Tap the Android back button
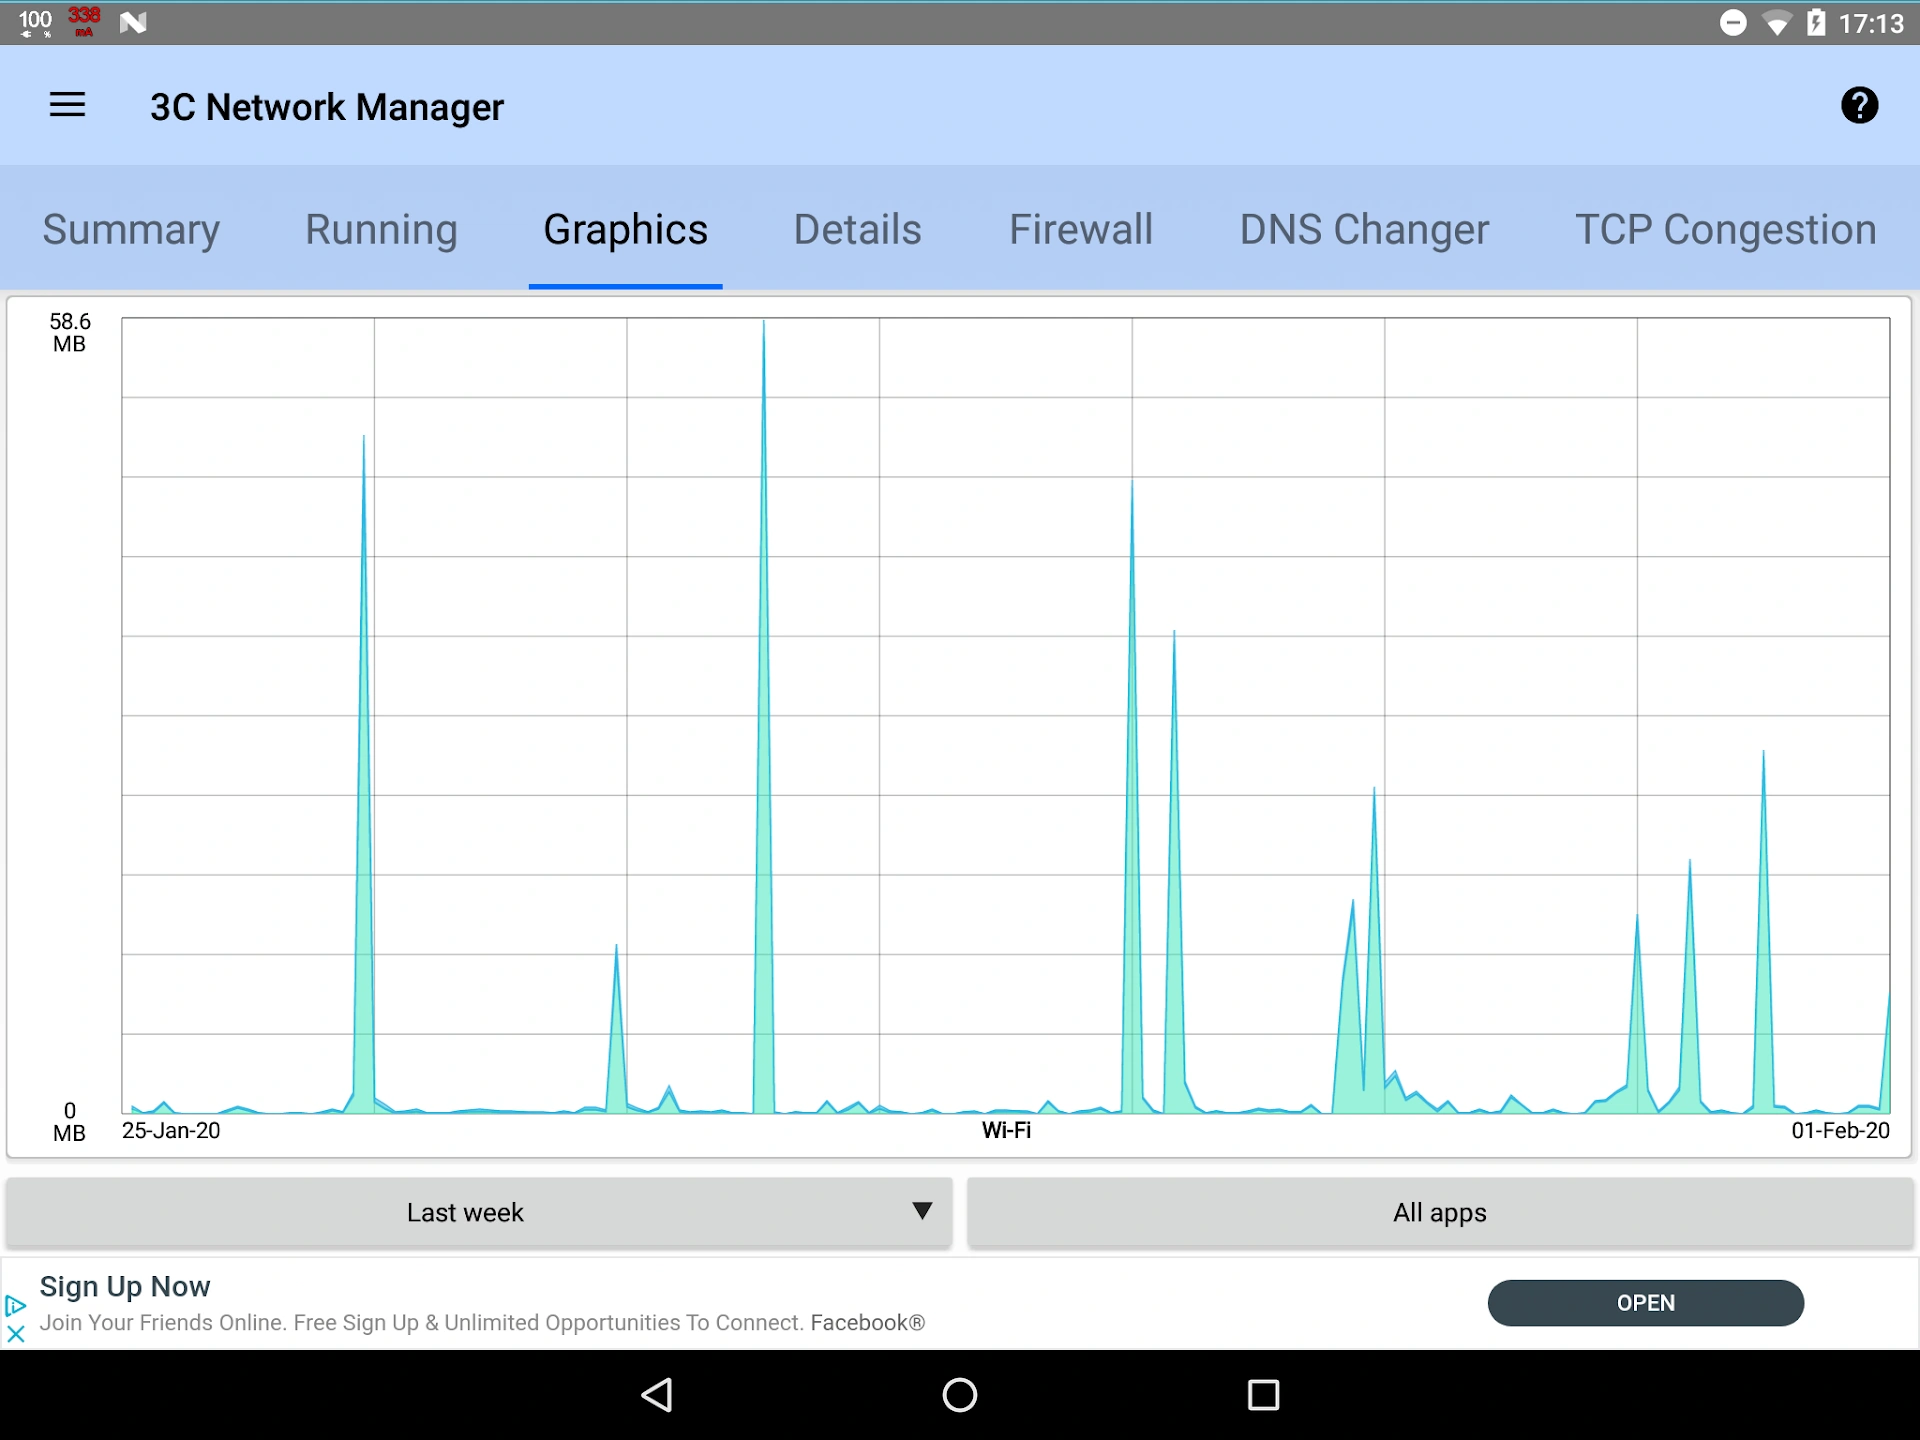Viewport: 1920px width, 1440px height. [657, 1395]
